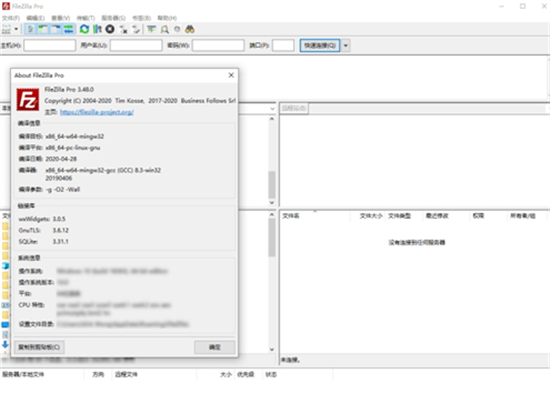Image resolution: width=550 pixels, height=414 pixels.
Task: Click local file list scrollbar down arrow
Action: [272, 349]
